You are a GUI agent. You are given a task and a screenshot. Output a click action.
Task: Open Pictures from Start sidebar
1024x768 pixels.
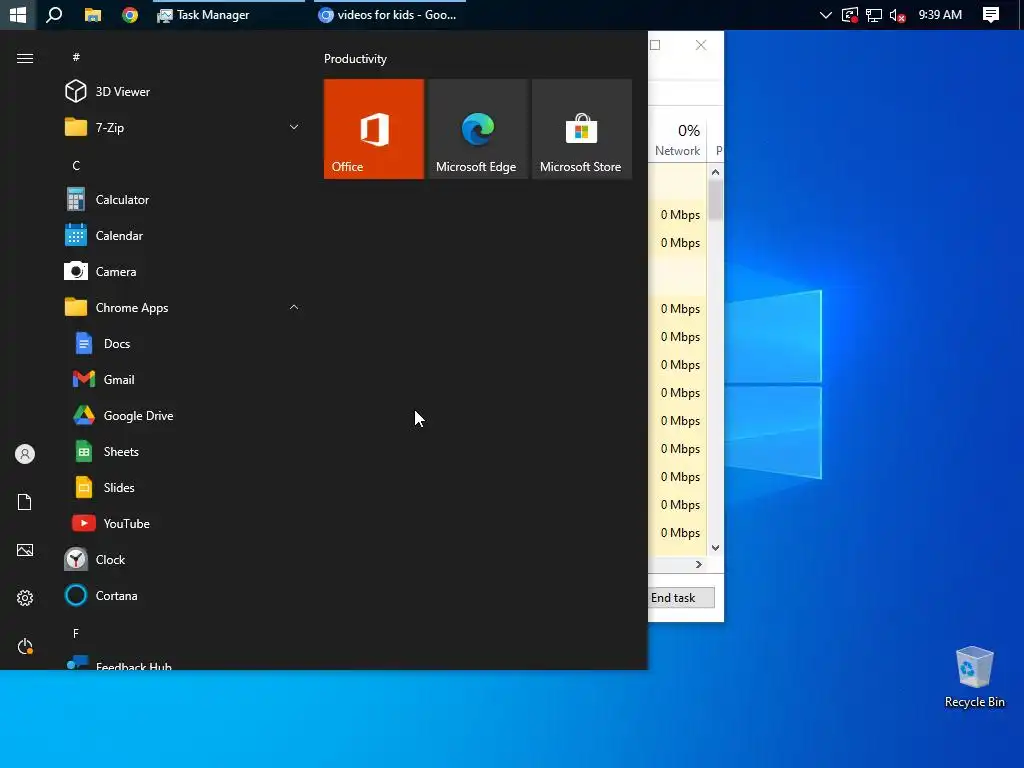(x=25, y=550)
